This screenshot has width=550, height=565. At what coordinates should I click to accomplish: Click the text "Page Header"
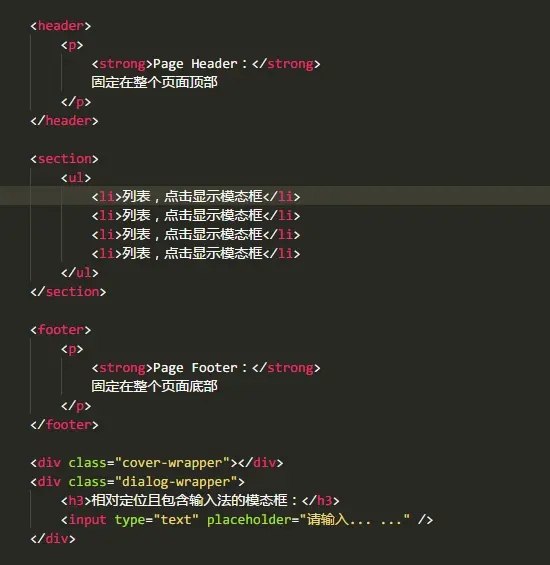coord(195,64)
